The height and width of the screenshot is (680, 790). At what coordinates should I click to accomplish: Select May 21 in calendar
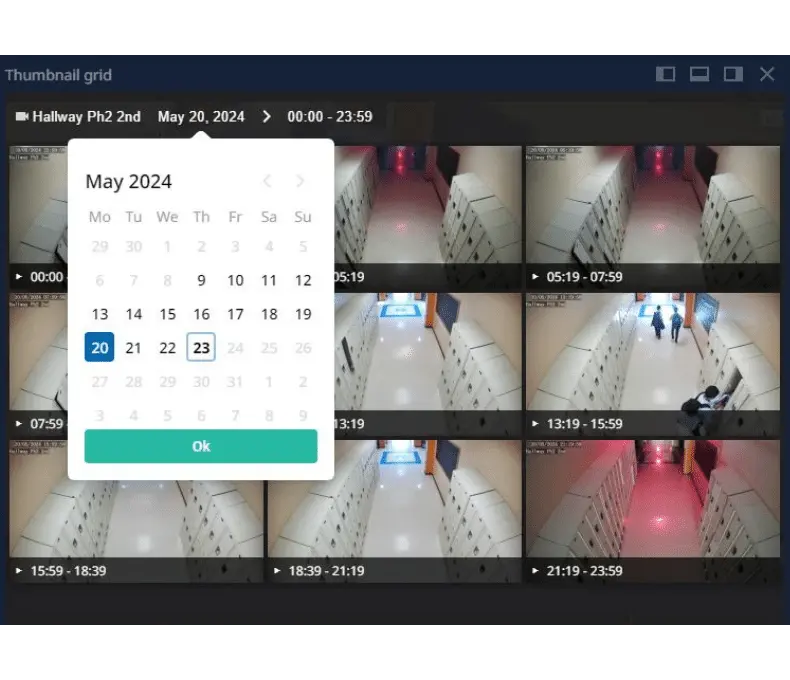click(134, 348)
